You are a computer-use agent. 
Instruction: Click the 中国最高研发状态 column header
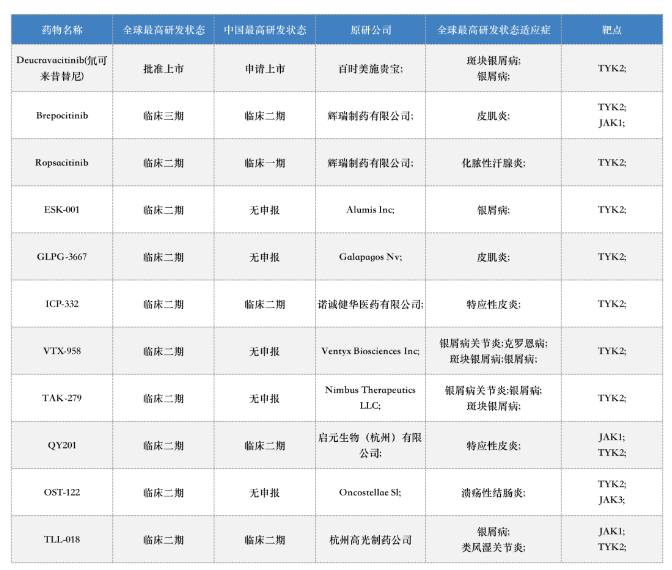click(265, 30)
